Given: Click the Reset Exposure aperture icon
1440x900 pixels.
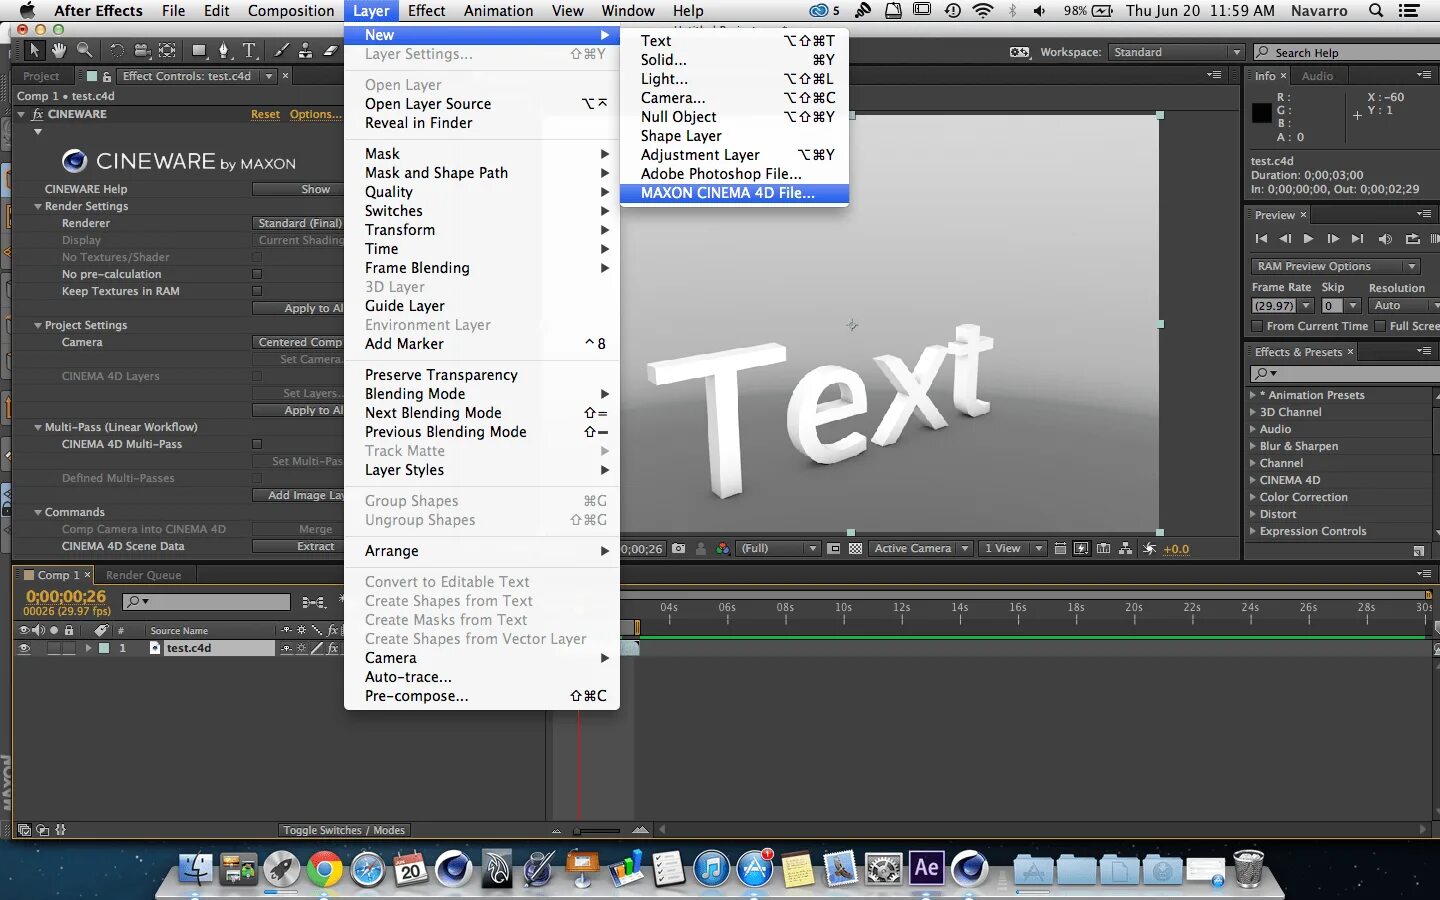Looking at the screenshot, I should (1149, 549).
